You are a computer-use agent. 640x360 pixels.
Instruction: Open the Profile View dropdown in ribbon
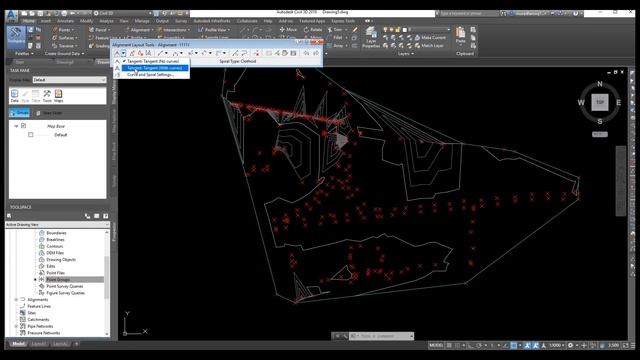tap(214, 30)
